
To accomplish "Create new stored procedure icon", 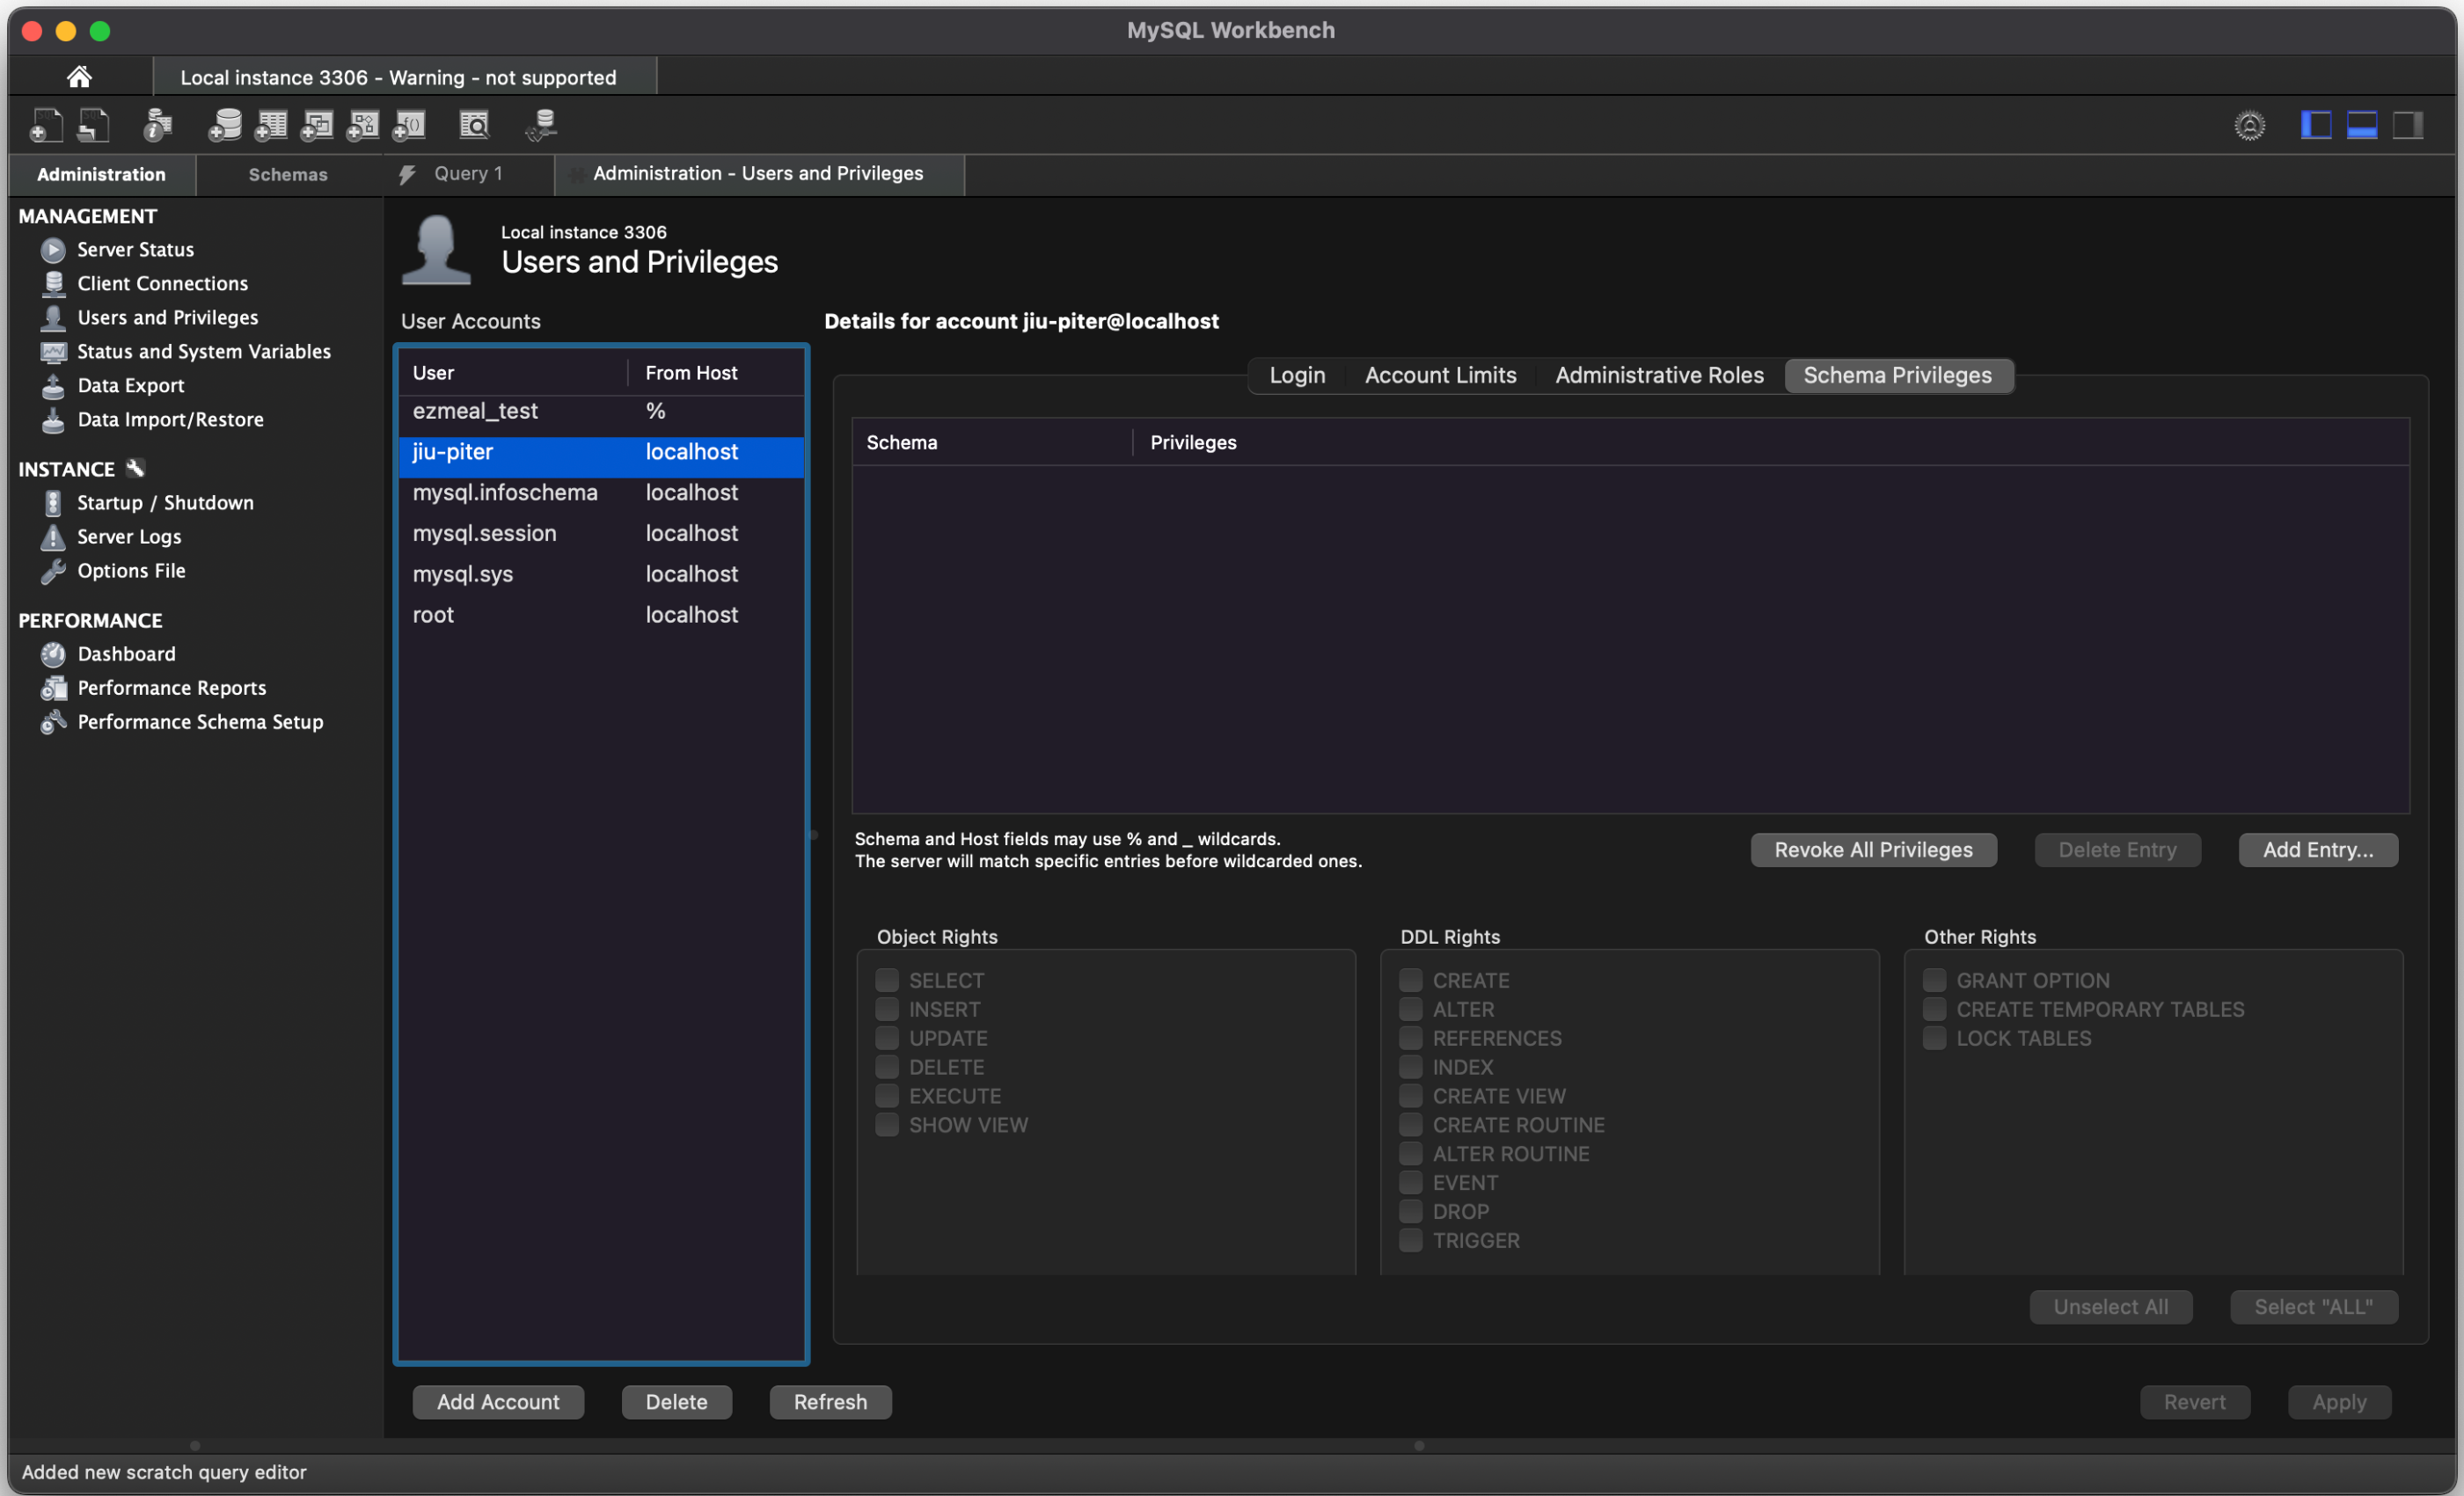I will [362, 125].
